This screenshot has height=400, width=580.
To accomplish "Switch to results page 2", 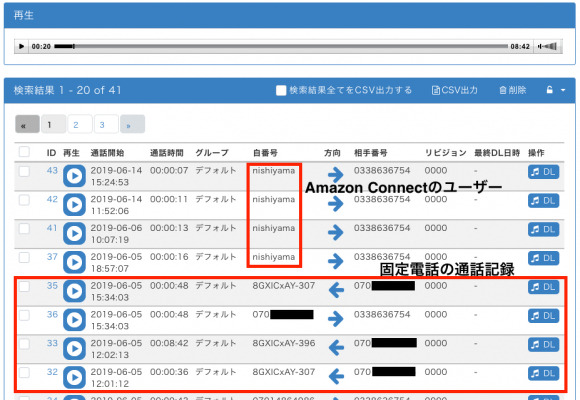I will tap(80, 124).
